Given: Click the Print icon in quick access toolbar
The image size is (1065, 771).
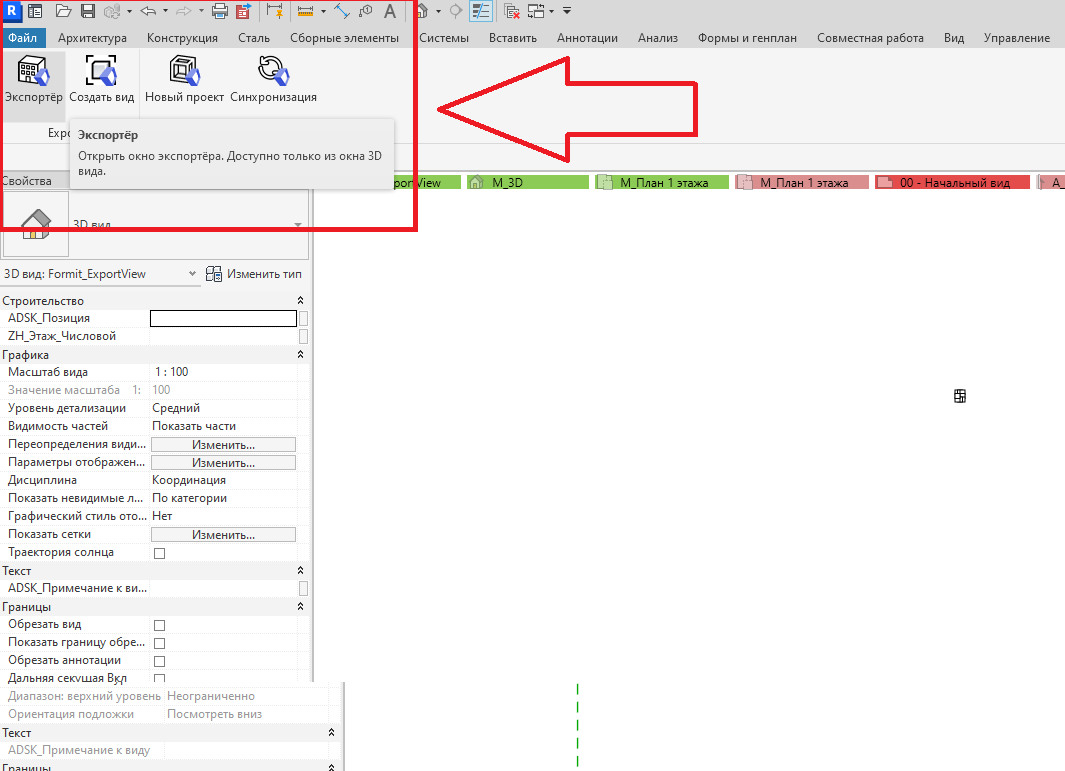Looking at the screenshot, I should pyautogui.click(x=219, y=11).
